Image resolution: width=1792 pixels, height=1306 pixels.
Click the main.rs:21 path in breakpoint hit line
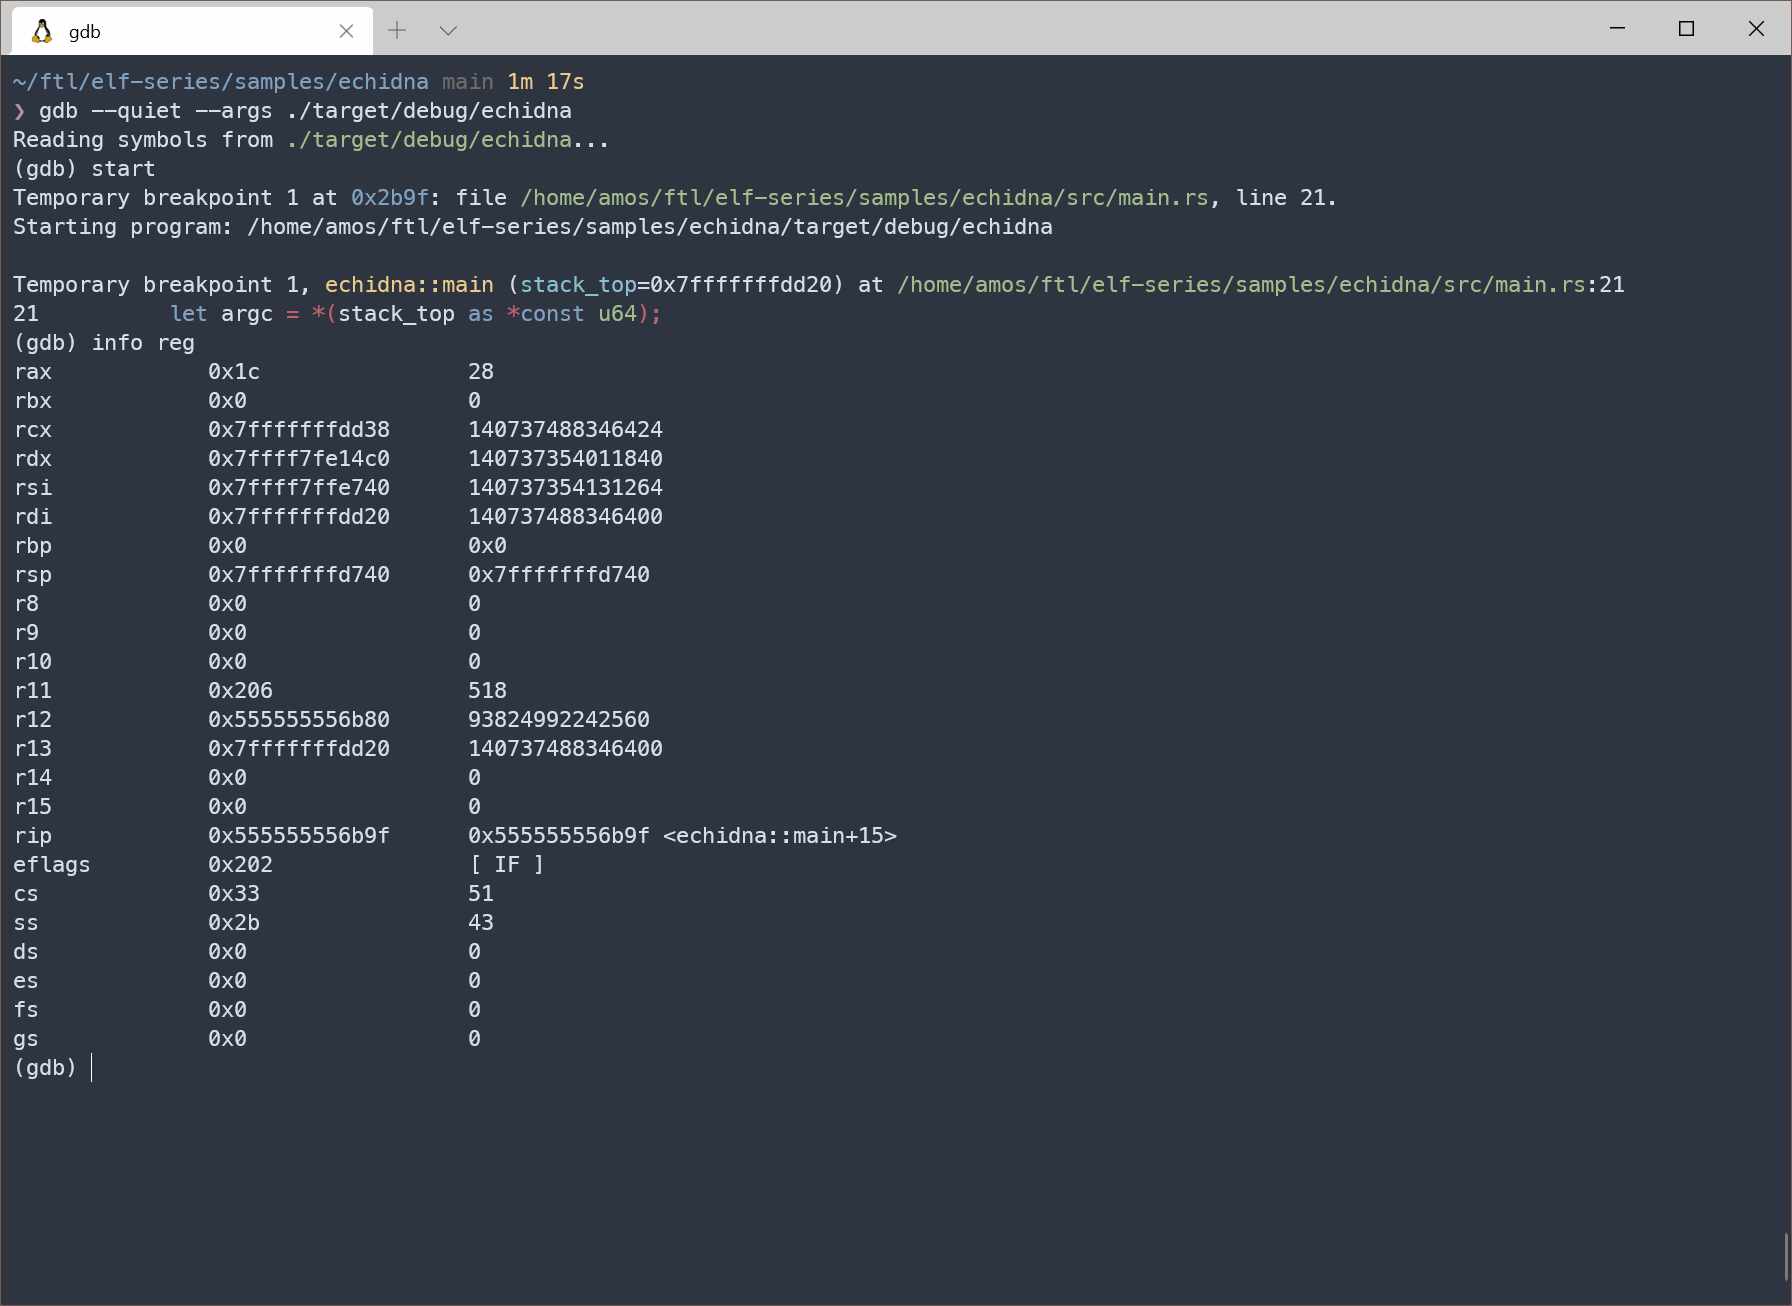(x=1241, y=285)
